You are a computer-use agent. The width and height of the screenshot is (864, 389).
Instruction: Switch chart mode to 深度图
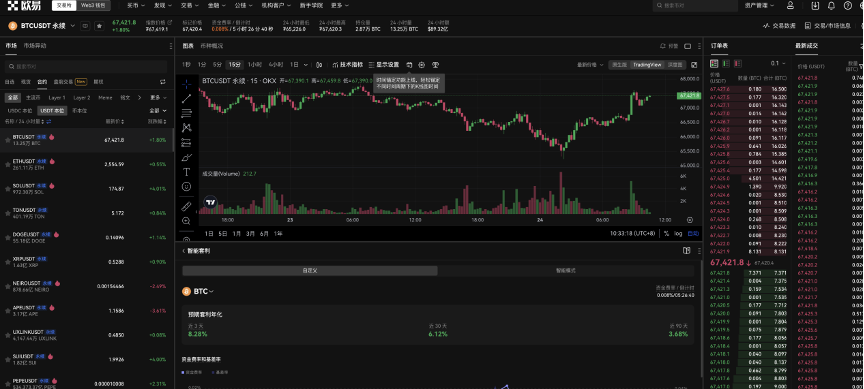coord(674,65)
